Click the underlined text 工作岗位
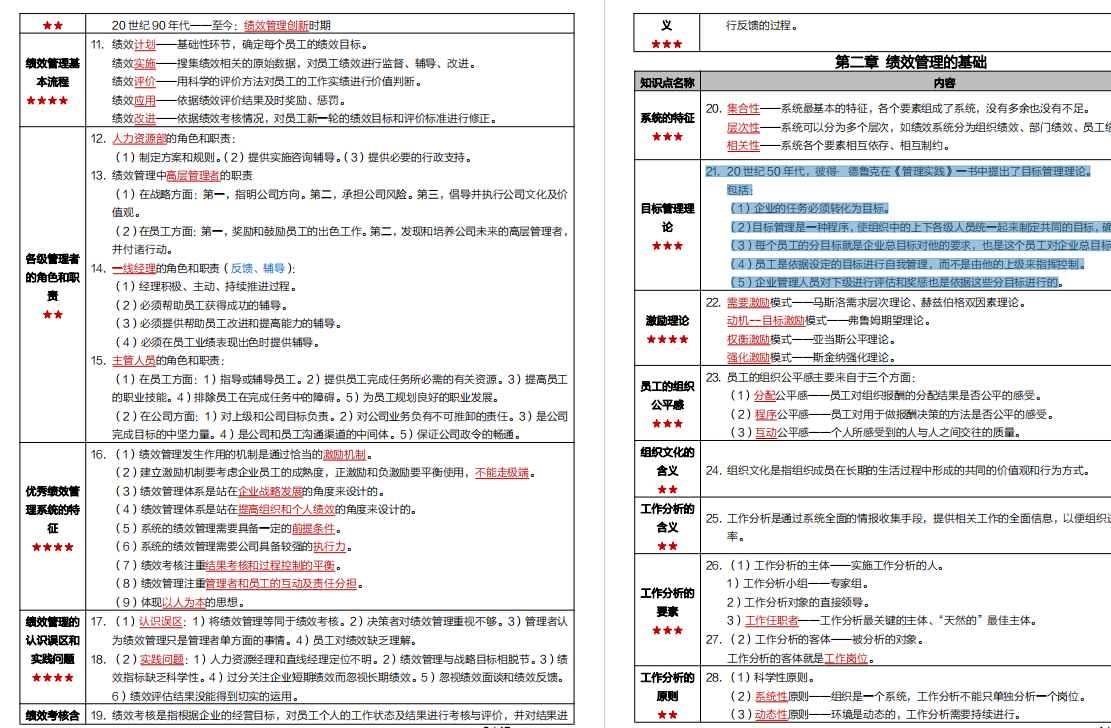The image size is (1111, 728). point(846,659)
